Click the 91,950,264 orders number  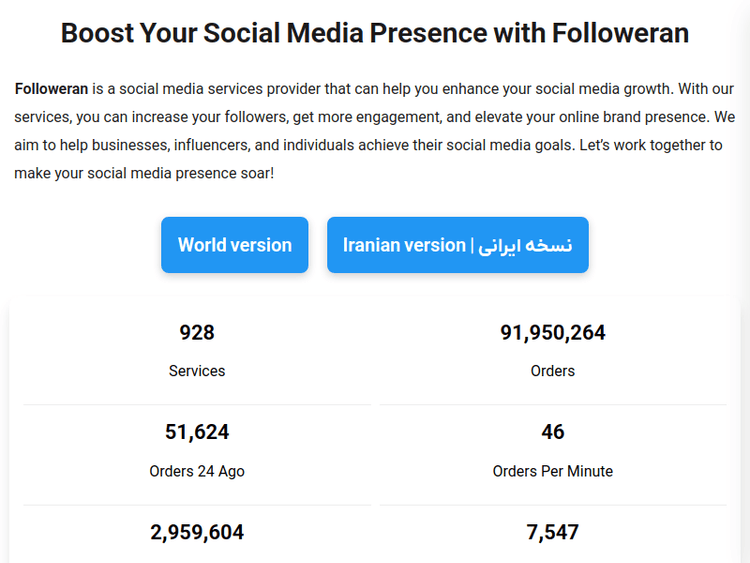point(553,333)
